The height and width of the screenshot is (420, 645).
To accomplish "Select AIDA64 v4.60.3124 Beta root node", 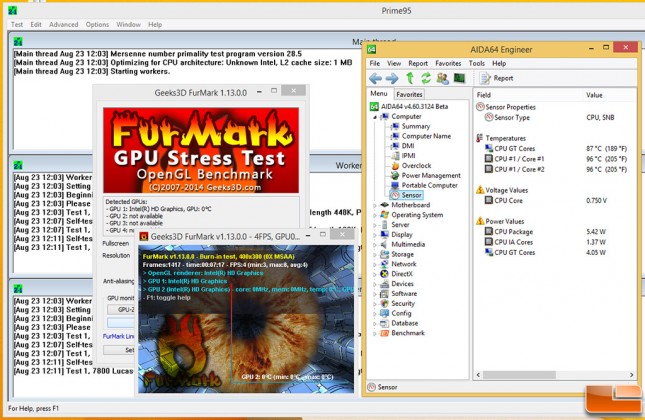I will click(410, 107).
